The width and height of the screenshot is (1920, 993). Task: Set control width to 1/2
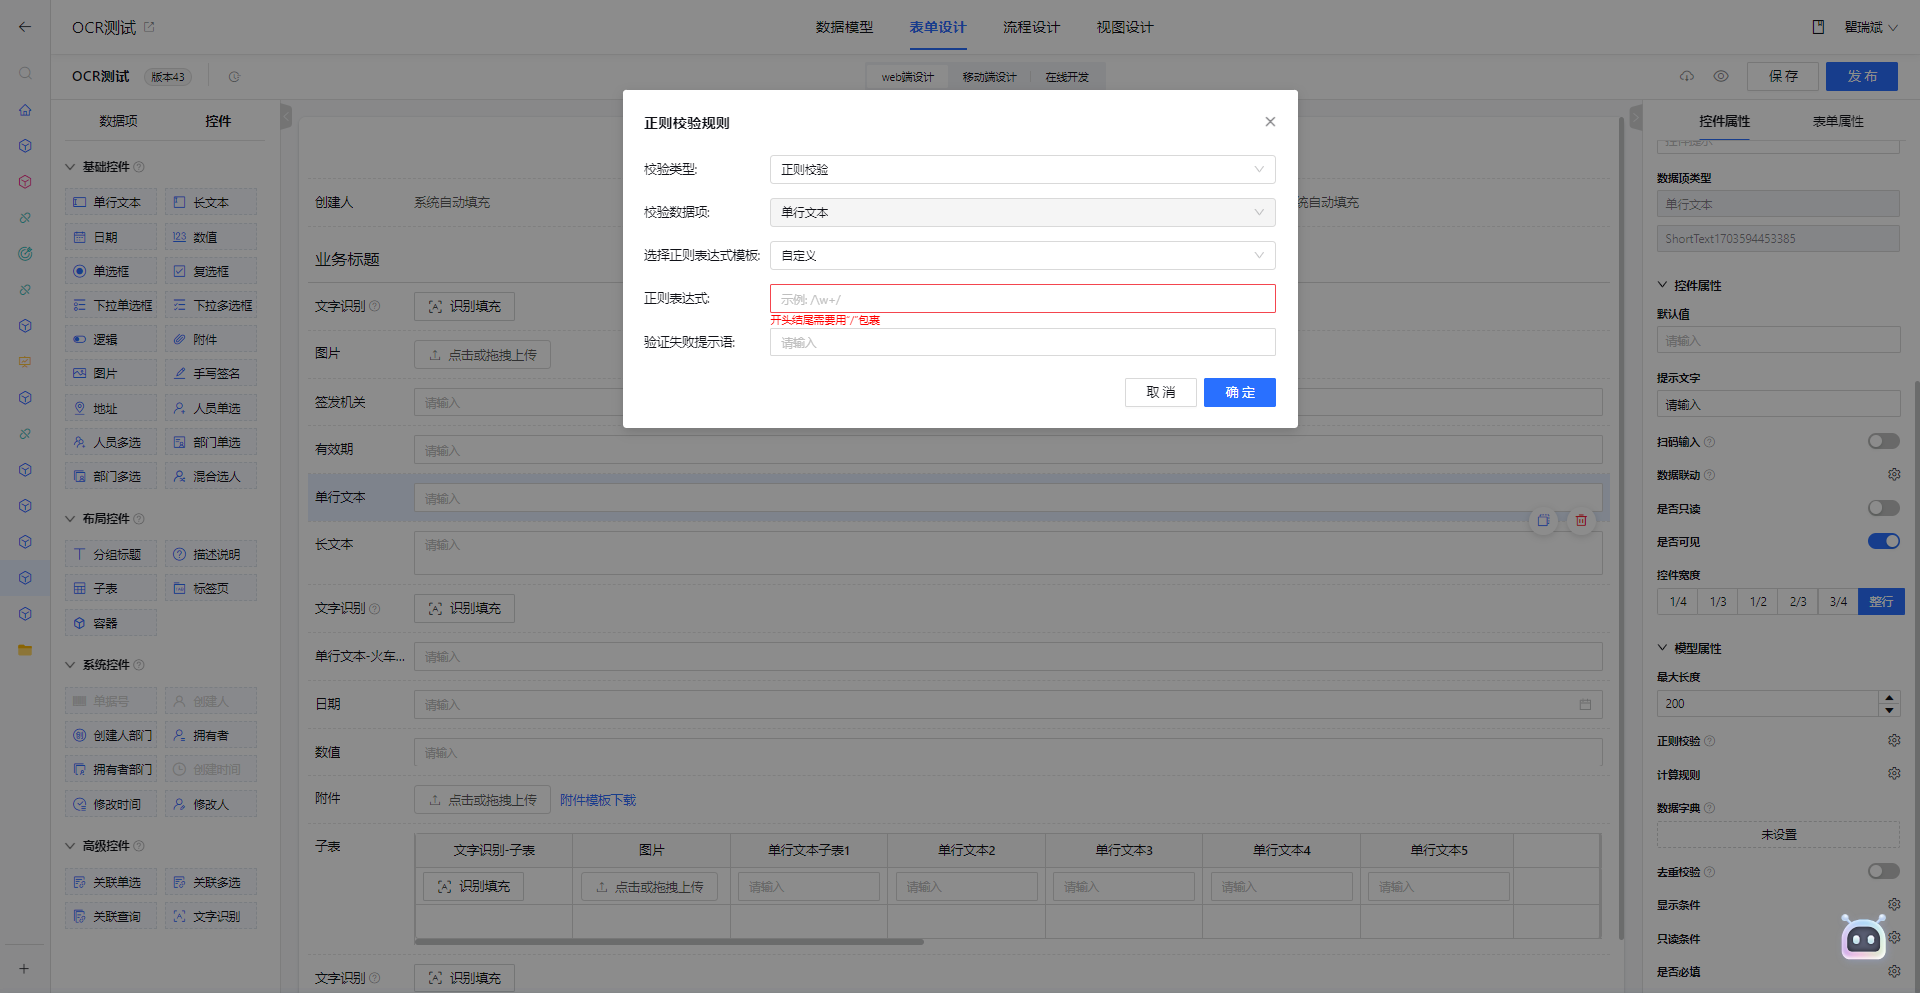point(1757,602)
